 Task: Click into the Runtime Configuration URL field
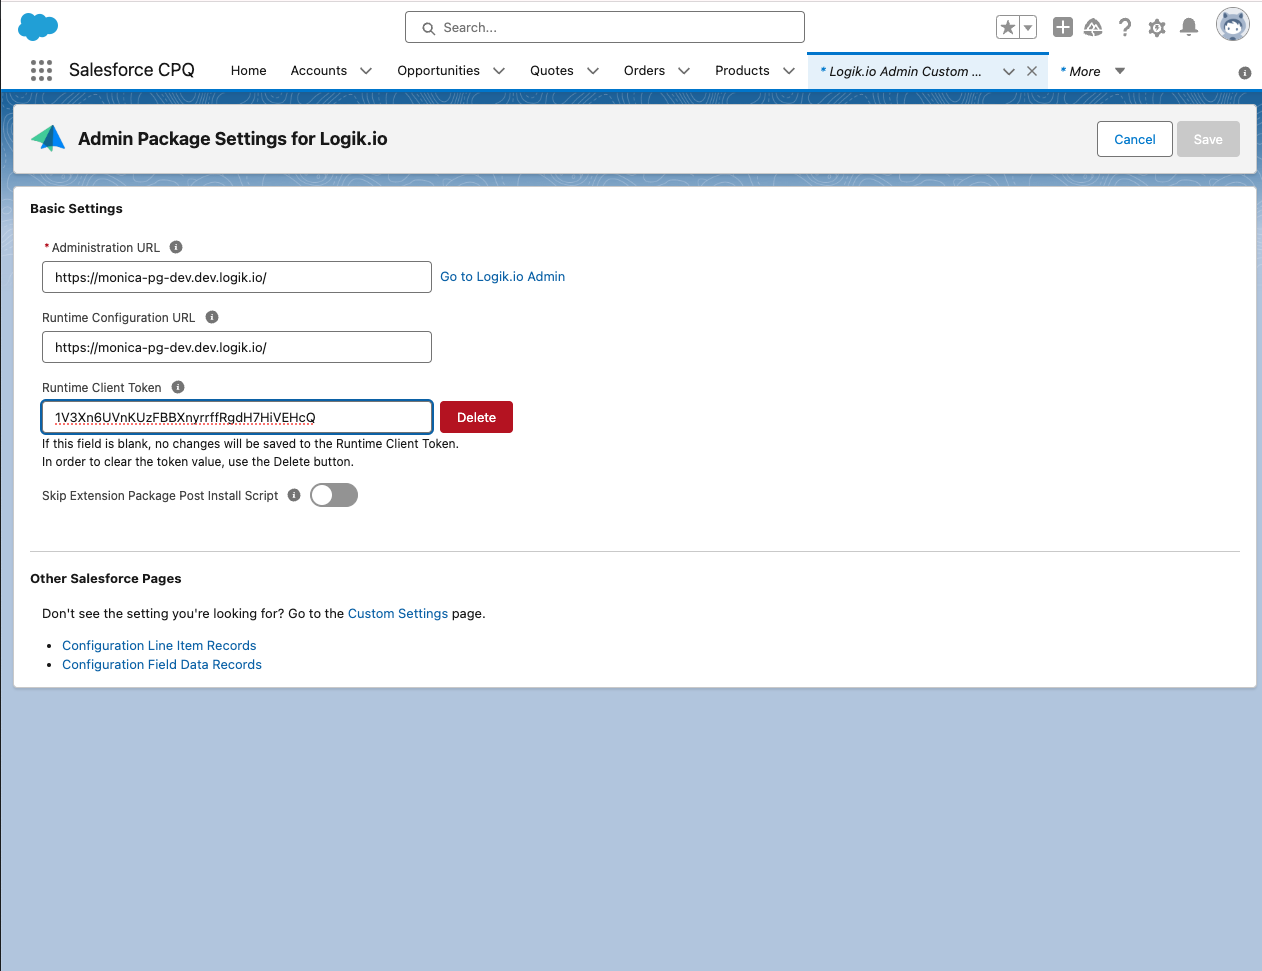(x=237, y=347)
